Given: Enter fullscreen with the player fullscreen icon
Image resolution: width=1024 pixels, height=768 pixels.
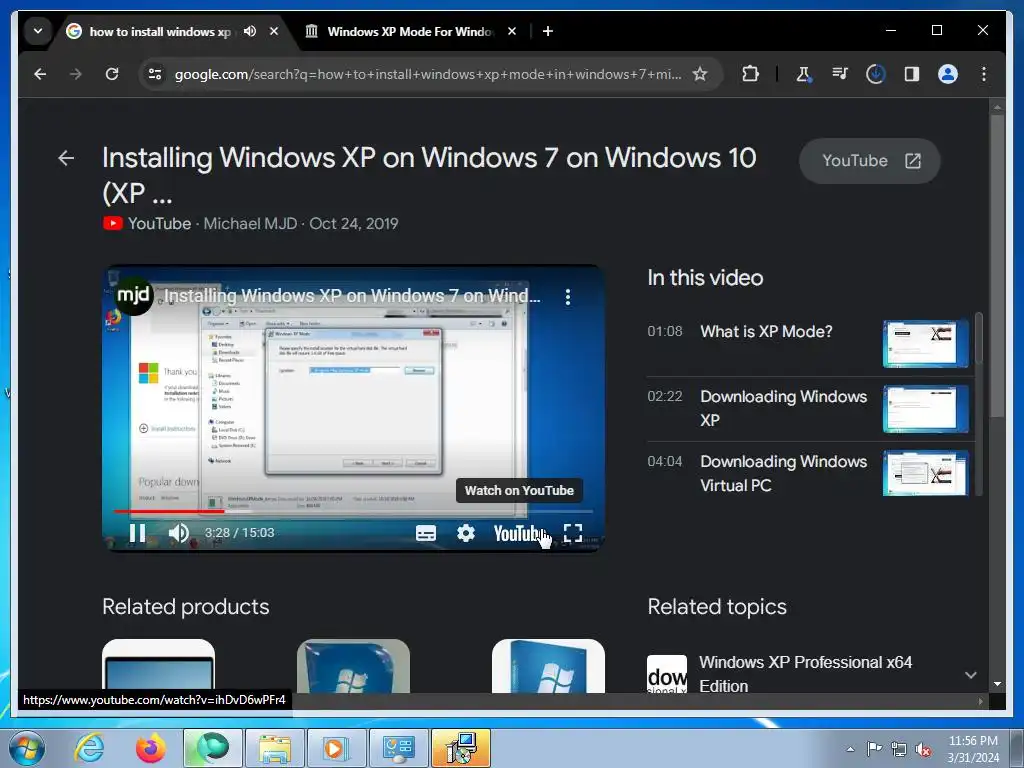Looking at the screenshot, I should [573, 533].
